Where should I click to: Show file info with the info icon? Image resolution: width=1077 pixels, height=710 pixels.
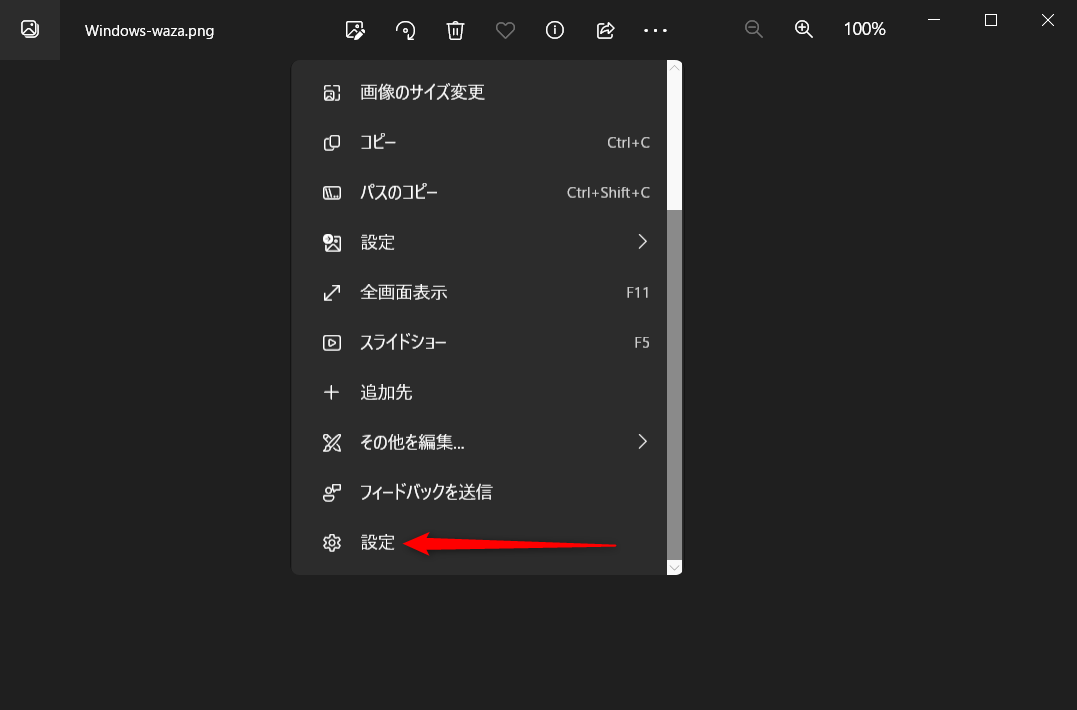click(x=555, y=30)
